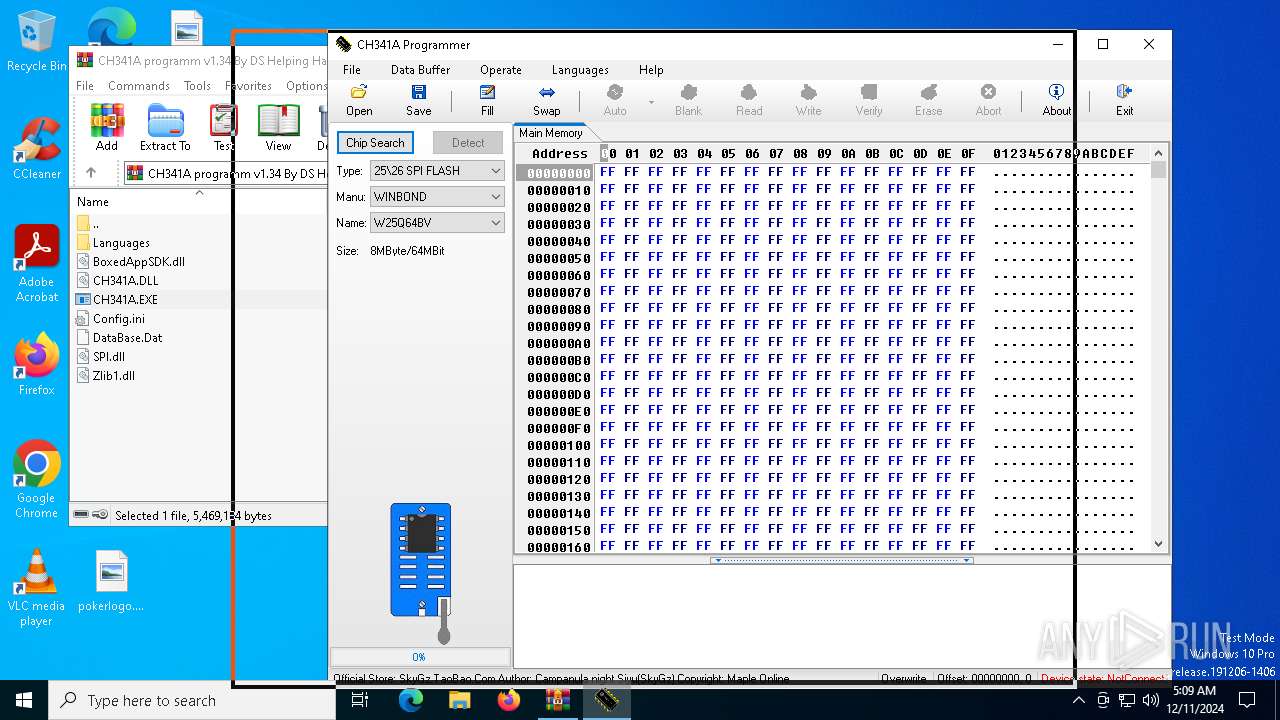Viewport: 1280px width, 720px height.
Task: Select the Main Memory tab
Action: pyautogui.click(x=550, y=133)
